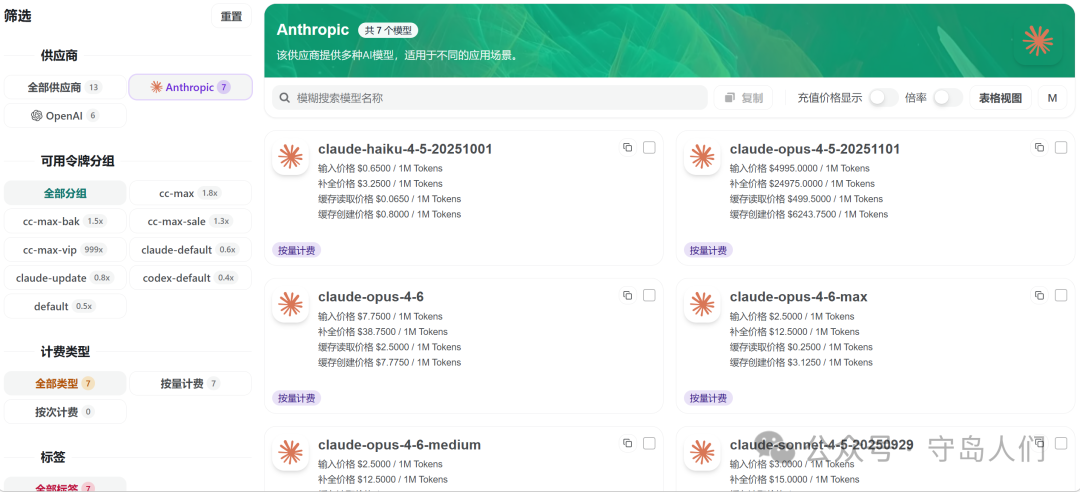Click the 重置 reset button
Viewport: 1080px width, 492px height.
pos(231,17)
